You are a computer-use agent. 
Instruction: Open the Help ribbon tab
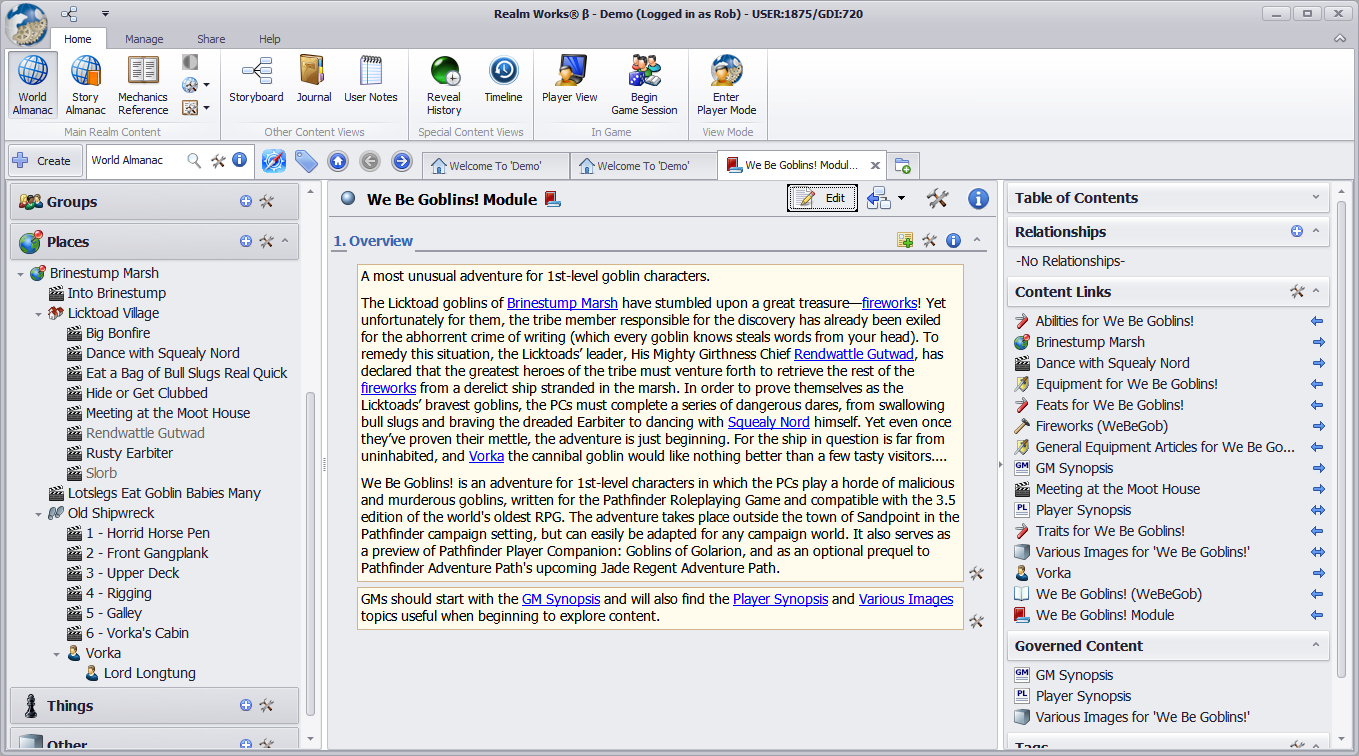270,39
